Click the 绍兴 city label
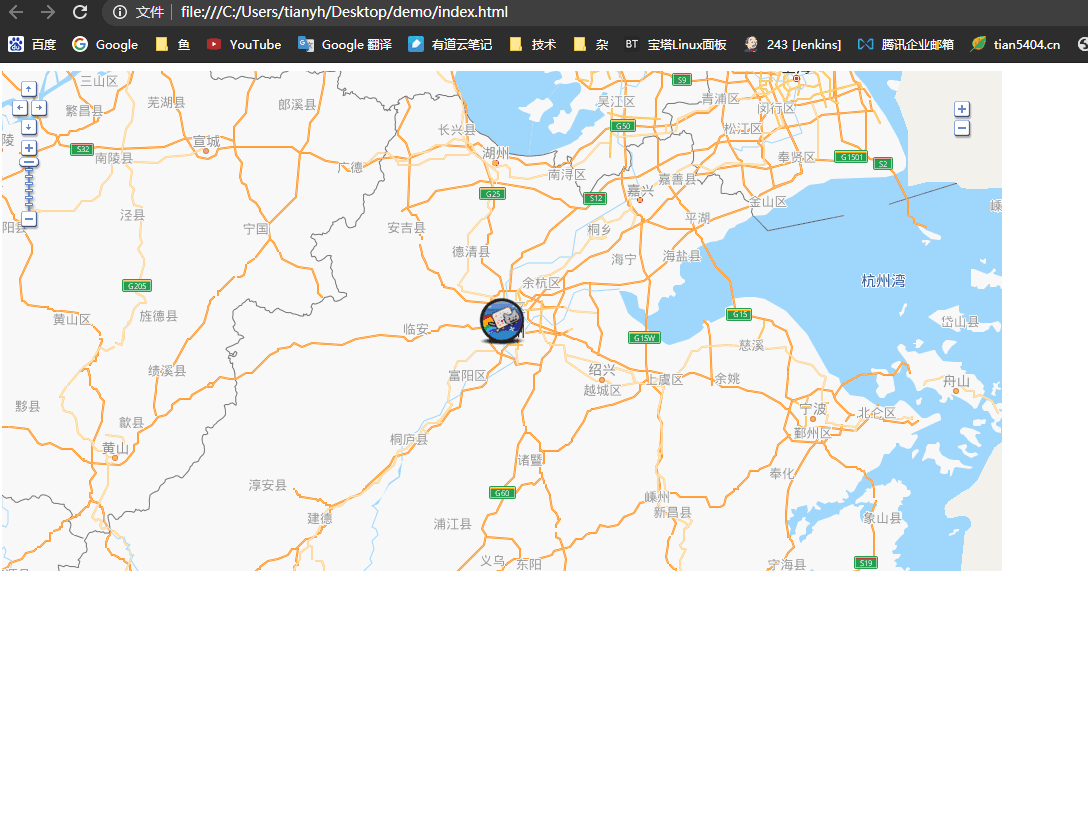The image size is (1088, 840). (602, 370)
